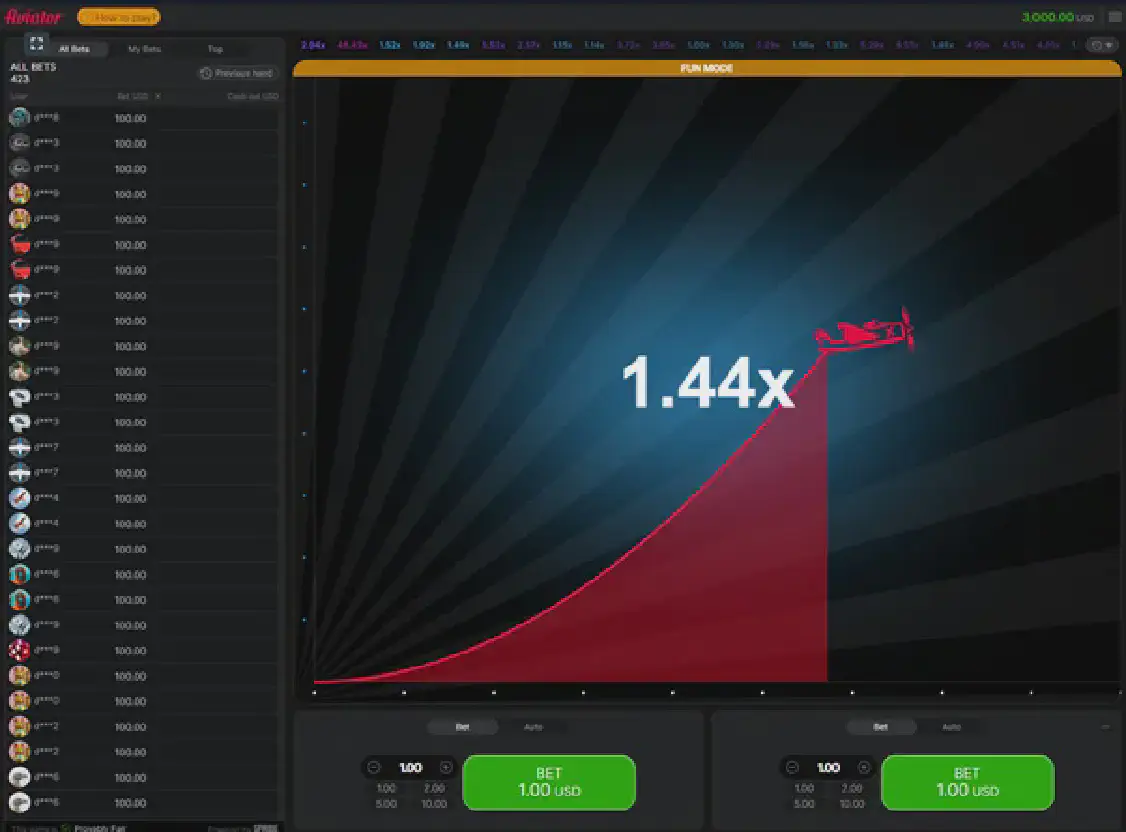Click the left bet amount input field
The image size is (1126, 832).
coord(410,767)
